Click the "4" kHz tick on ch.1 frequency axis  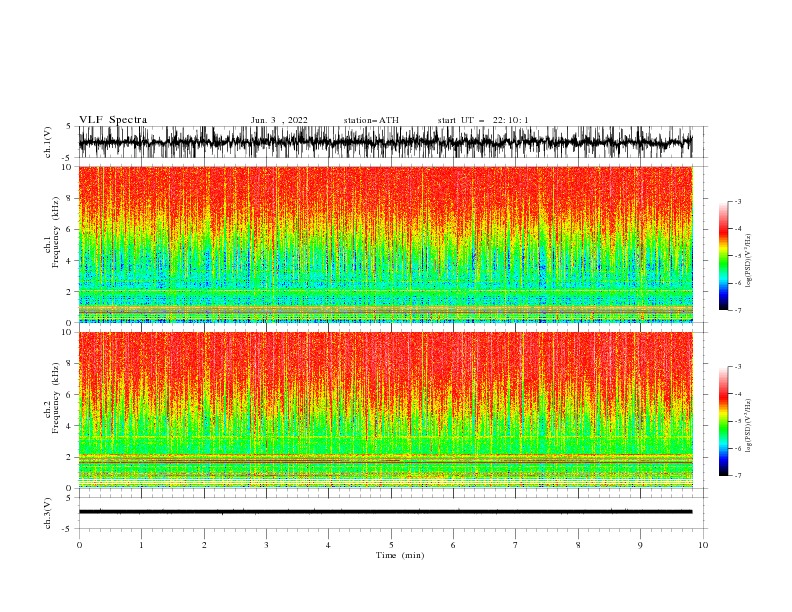[68, 261]
